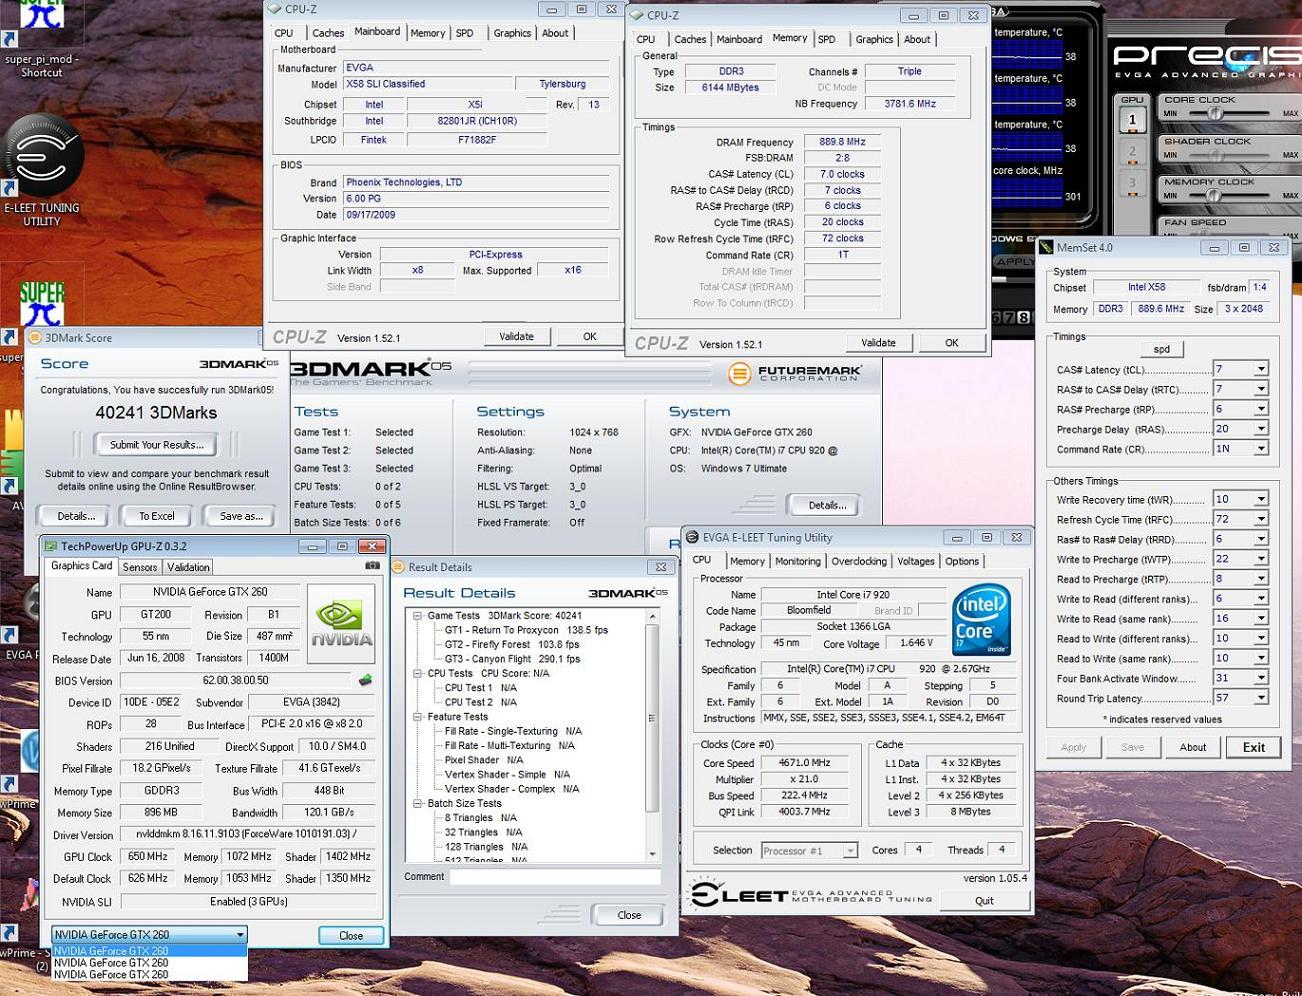This screenshot has height=996, width=1302.
Task: Click the BIOS save chip icon in GPU-Z
Action: 366,680
